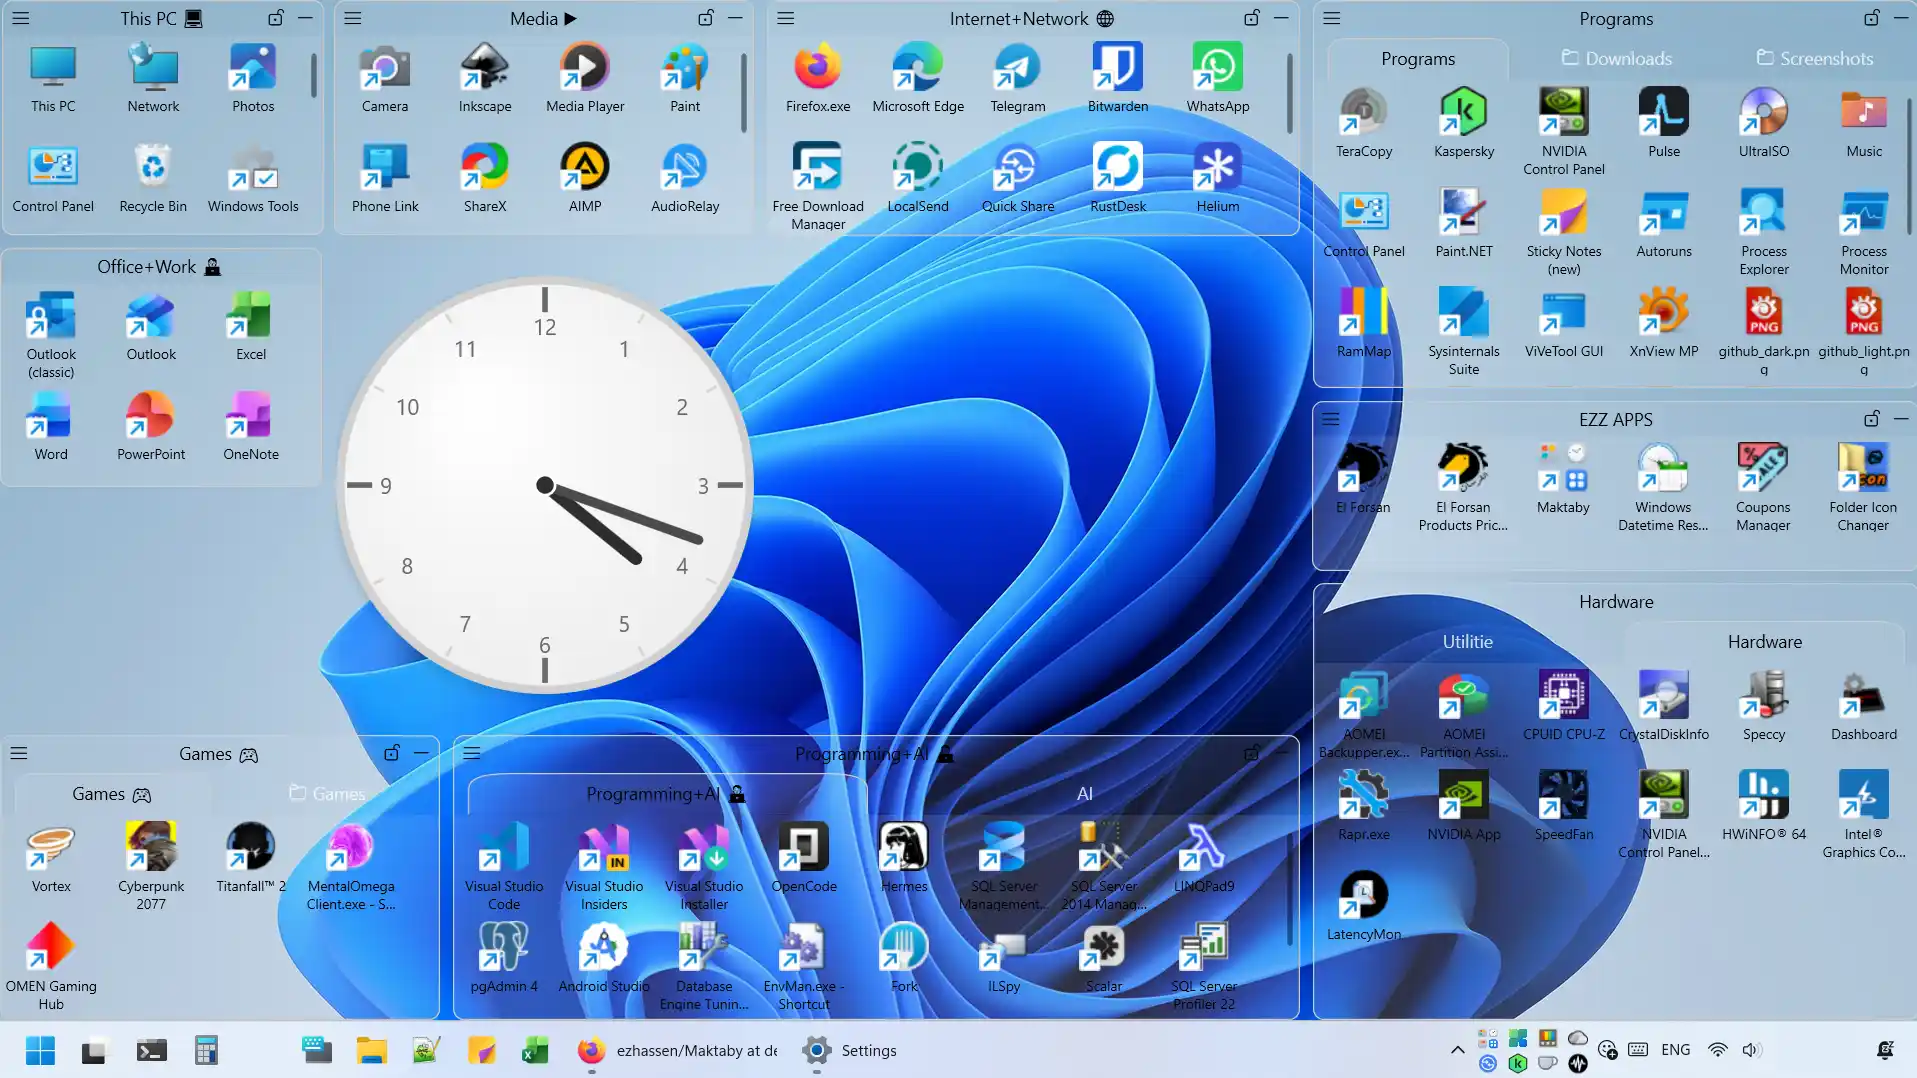Viewport: 1917px width, 1078px height.
Task: Show hidden system tray icons chevron
Action: pos(1457,1050)
